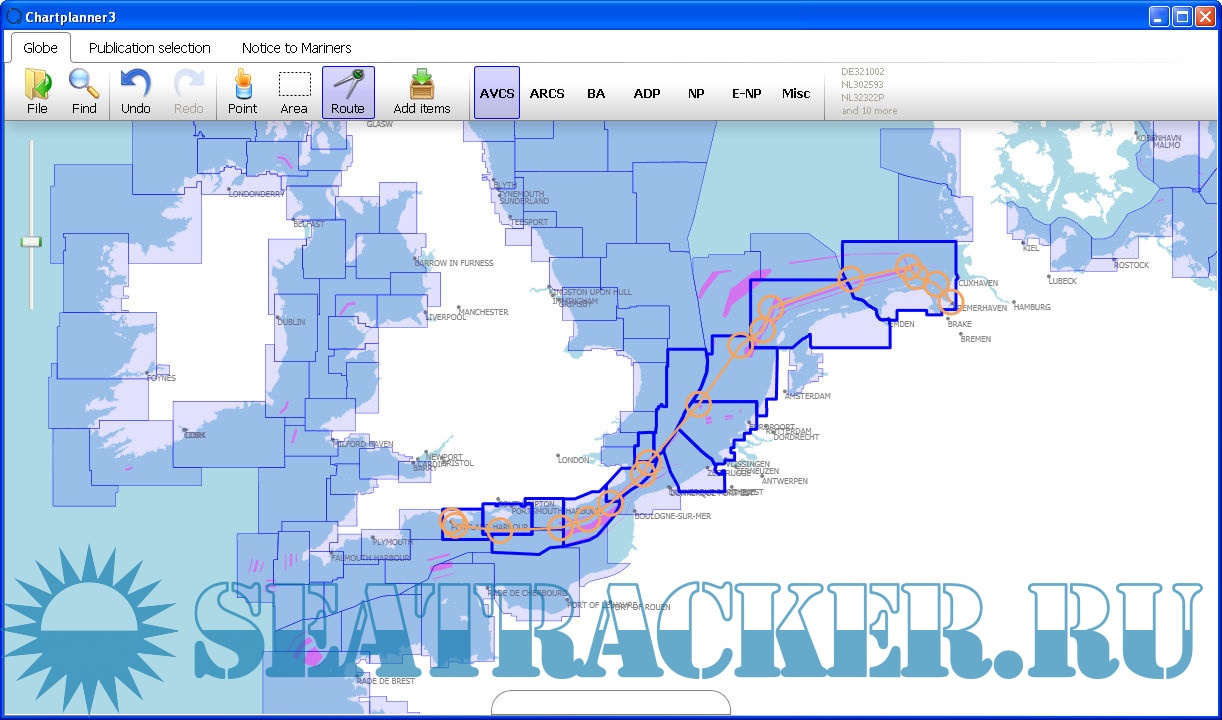Enable the ARCS chart layer
Image resolution: width=1222 pixels, height=720 pixels.
coord(547,93)
